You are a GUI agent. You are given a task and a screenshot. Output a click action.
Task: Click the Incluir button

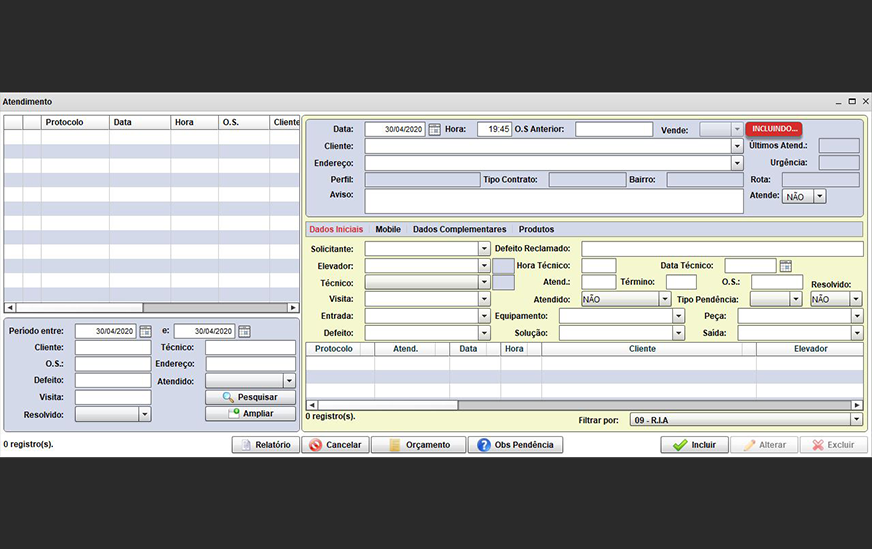[x=695, y=445]
